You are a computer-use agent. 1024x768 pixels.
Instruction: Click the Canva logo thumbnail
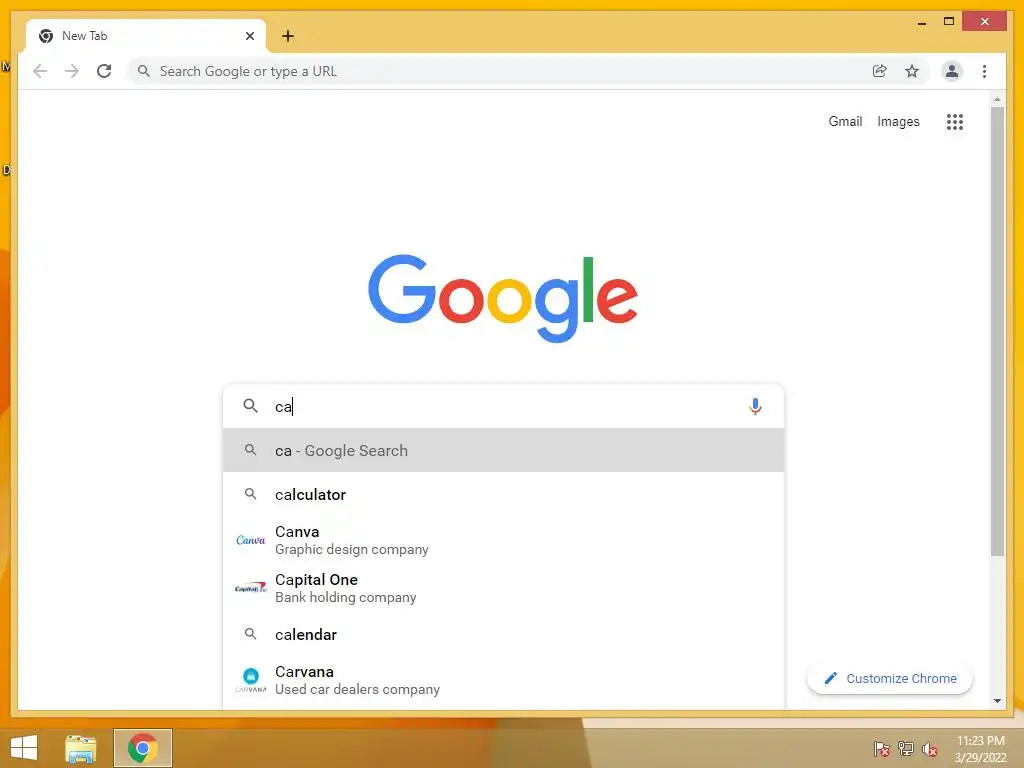click(x=251, y=540)
